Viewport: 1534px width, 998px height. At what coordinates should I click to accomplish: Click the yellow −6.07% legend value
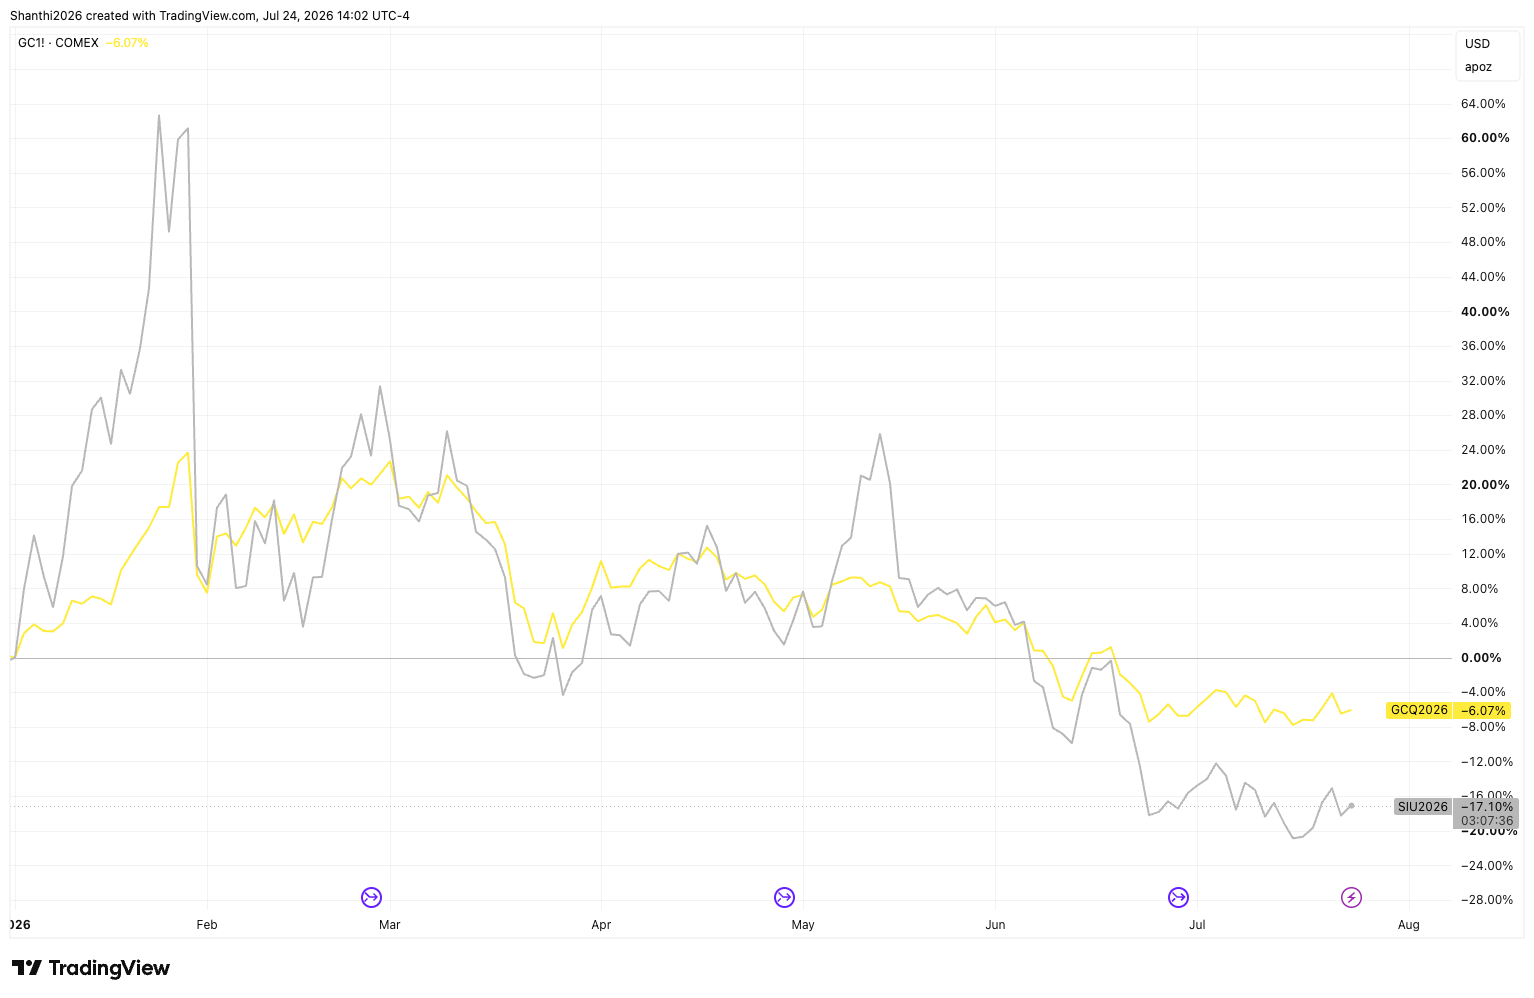coord(127,43)
